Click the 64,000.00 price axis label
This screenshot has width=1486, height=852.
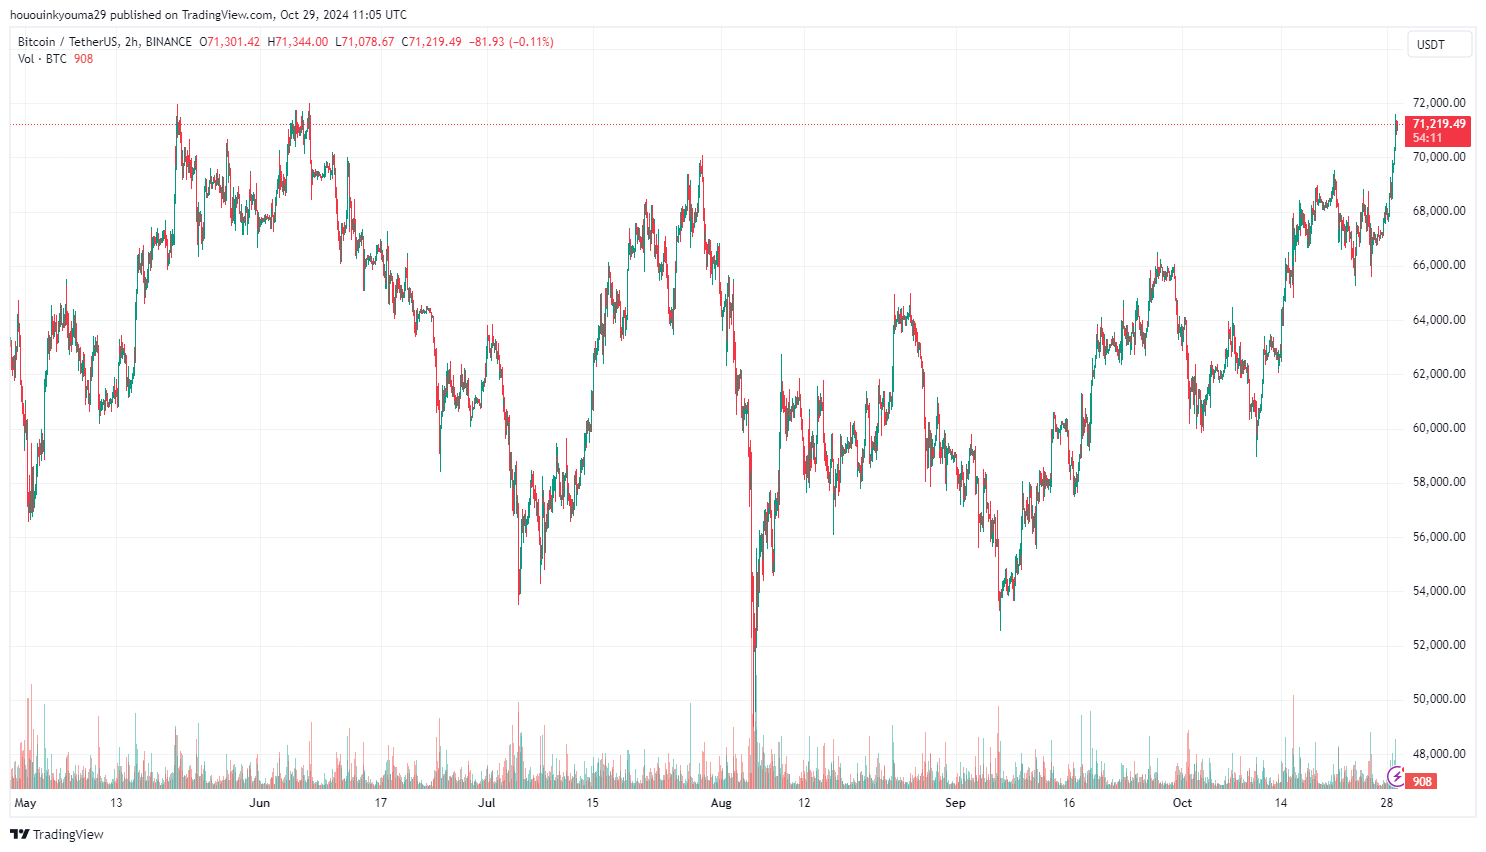[x=1439, y=320]
